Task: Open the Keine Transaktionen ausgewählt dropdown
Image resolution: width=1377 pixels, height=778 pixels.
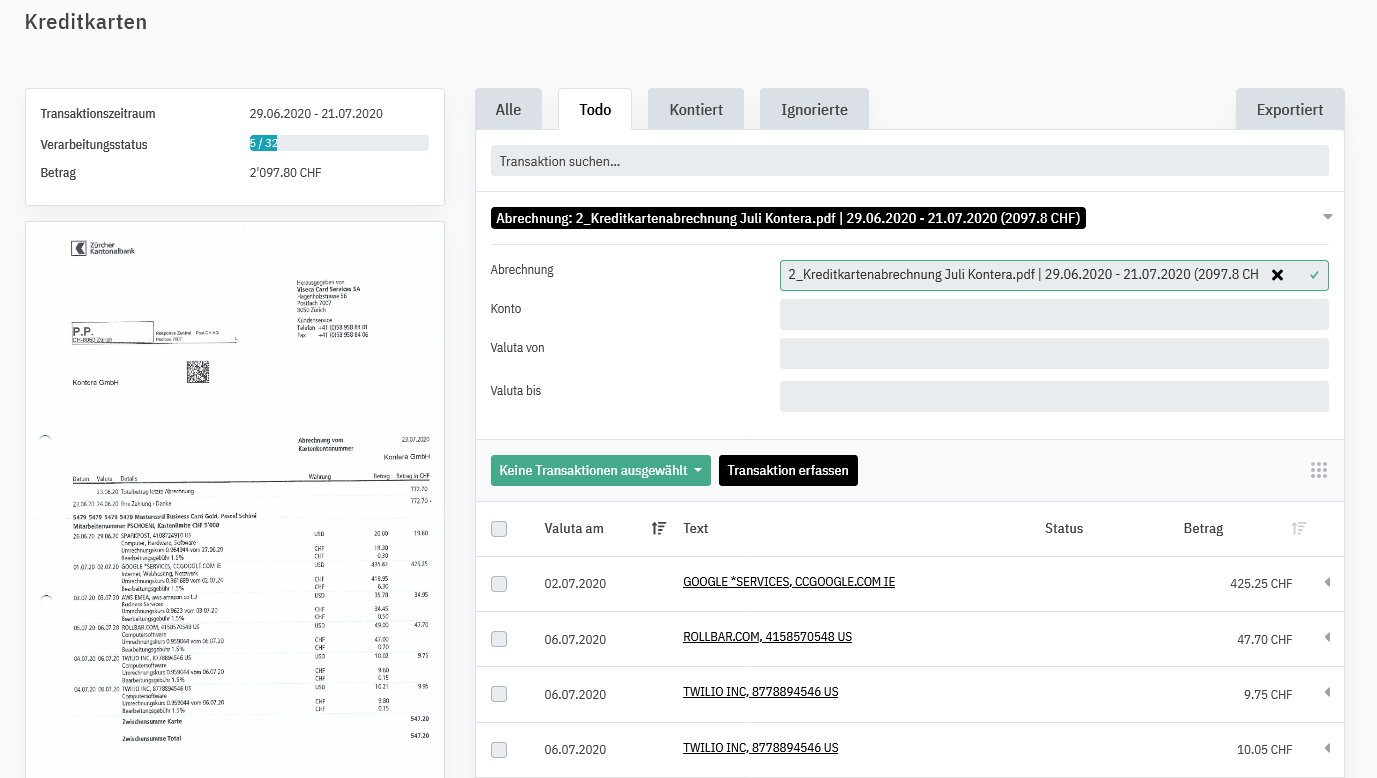Action: coord(601,471)
